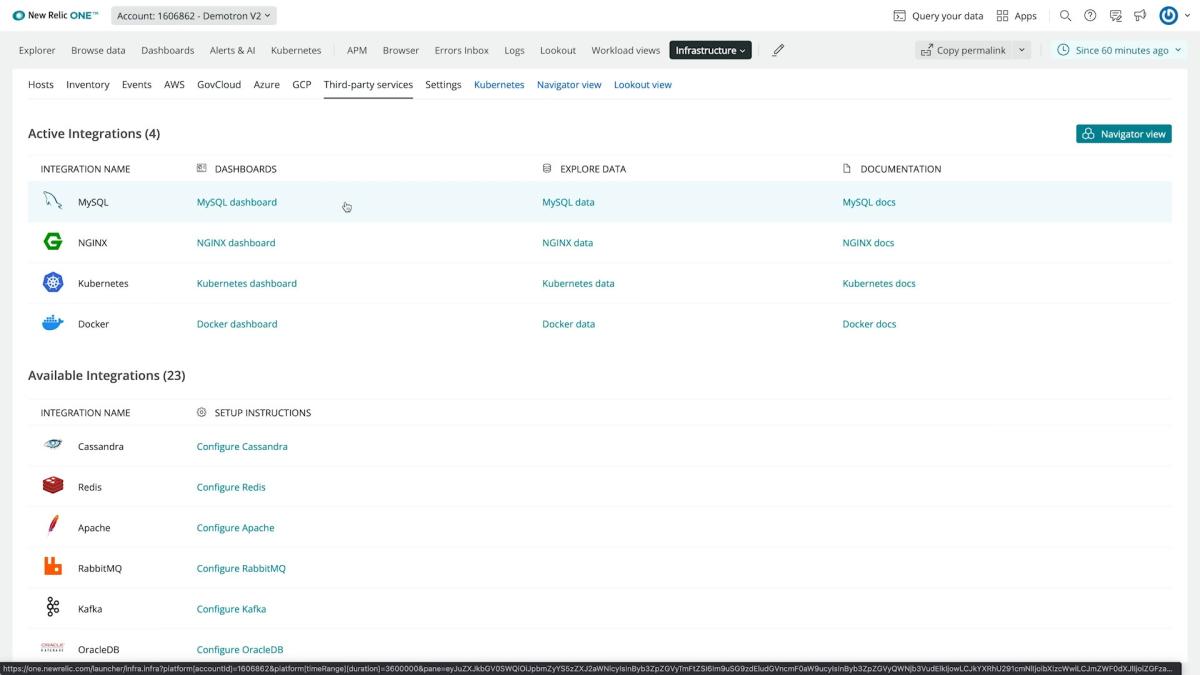Screen dimensions: 1200x675
Task: Click the MySQL dolphin icon
Action: coord(53,201)
